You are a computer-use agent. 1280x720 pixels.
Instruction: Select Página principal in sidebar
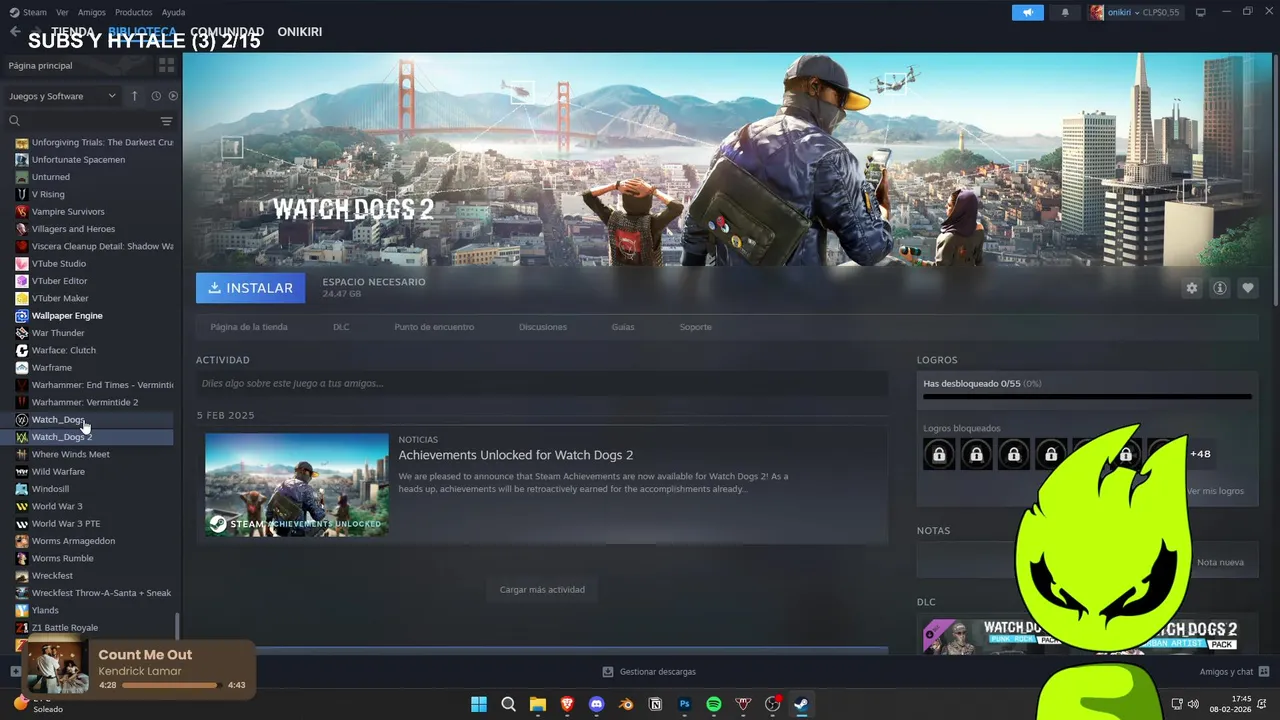(40, 65)
